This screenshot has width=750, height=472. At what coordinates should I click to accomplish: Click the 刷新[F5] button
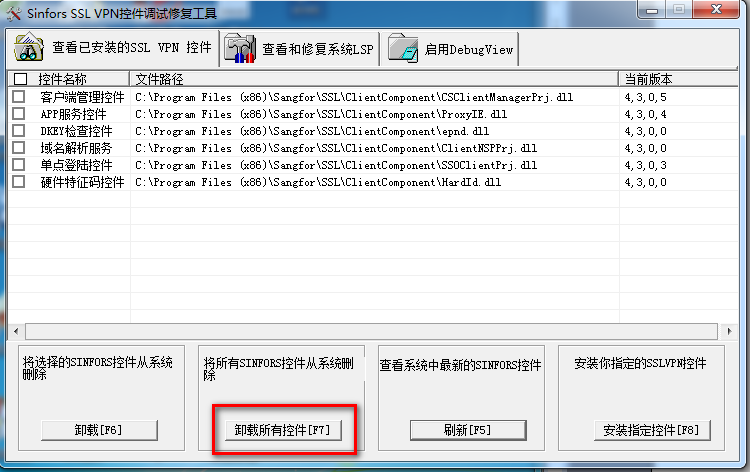point(468,430)
